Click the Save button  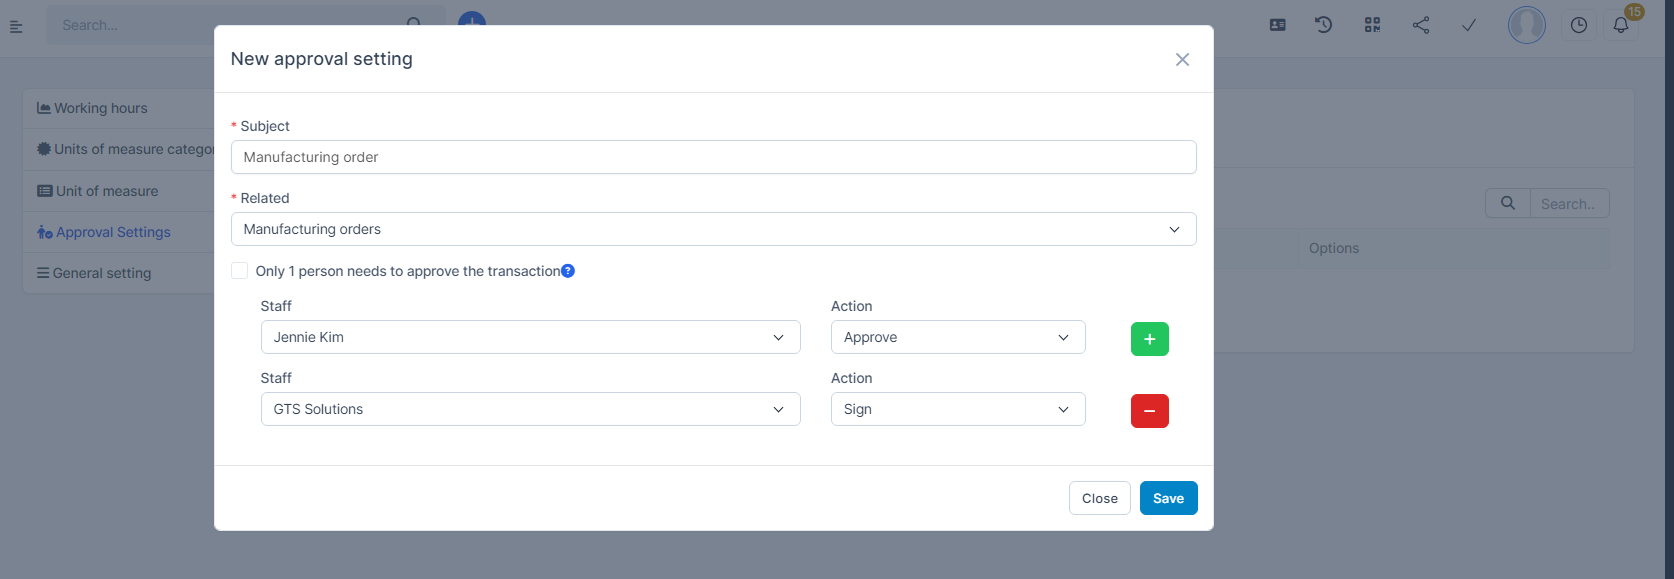pyautogui.click(x=1168, y=498)
